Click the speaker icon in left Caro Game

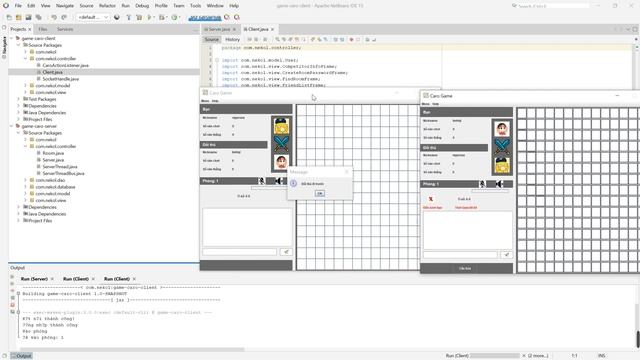point(278,181)
